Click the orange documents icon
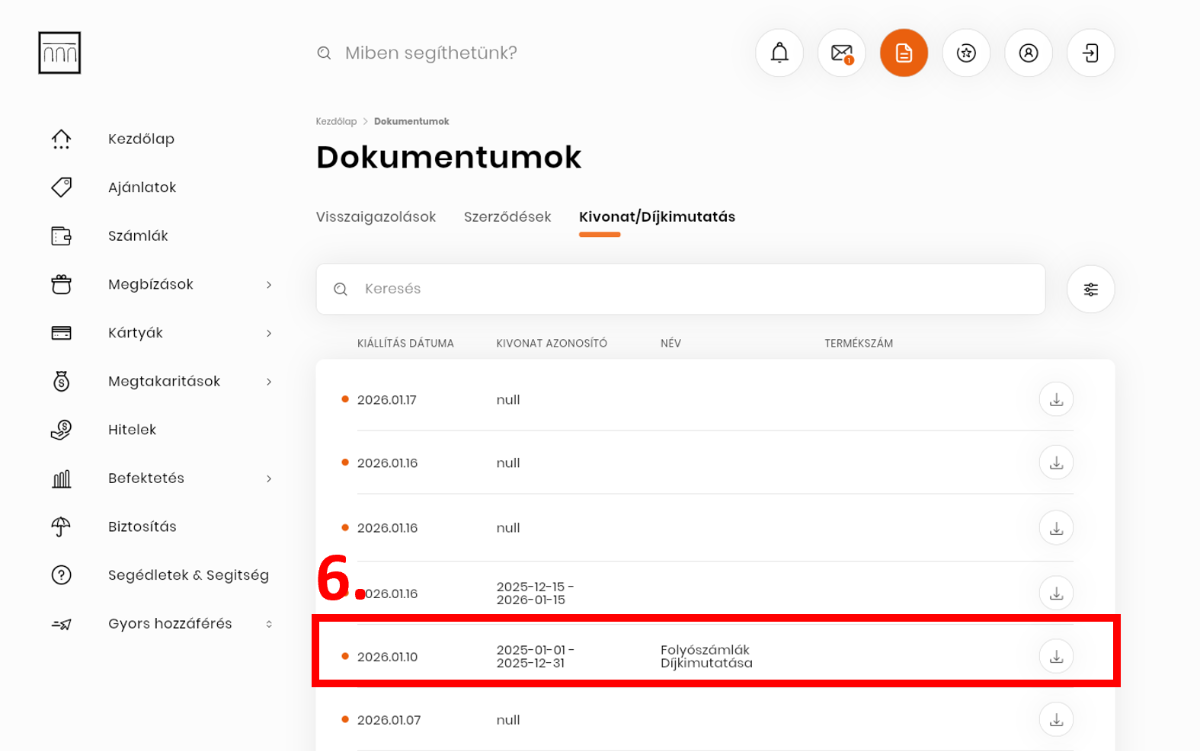The height and width of the screenshot is (751, 1200). 904,53
